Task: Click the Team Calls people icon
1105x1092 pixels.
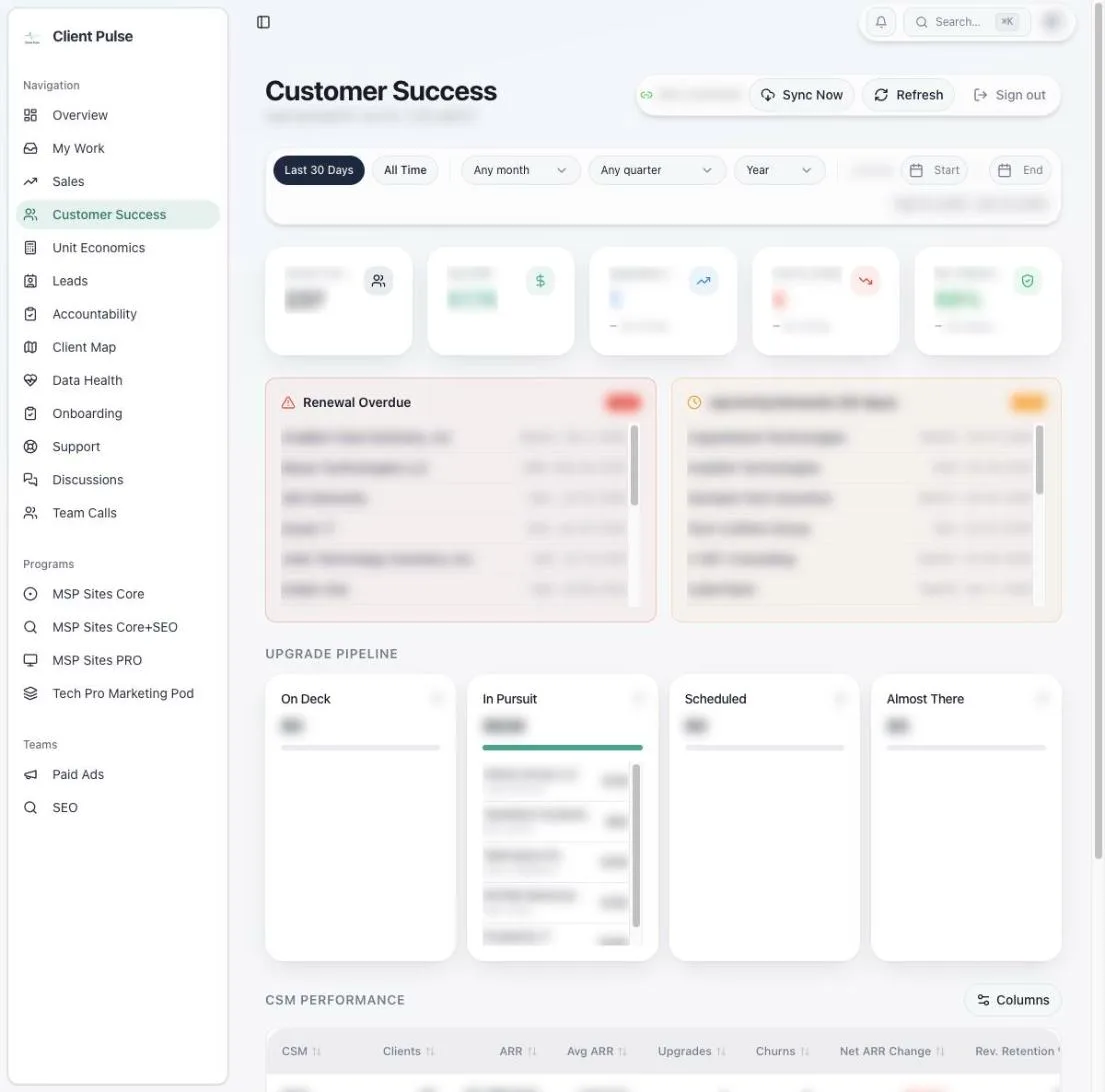Action: [x=30, y=512]
